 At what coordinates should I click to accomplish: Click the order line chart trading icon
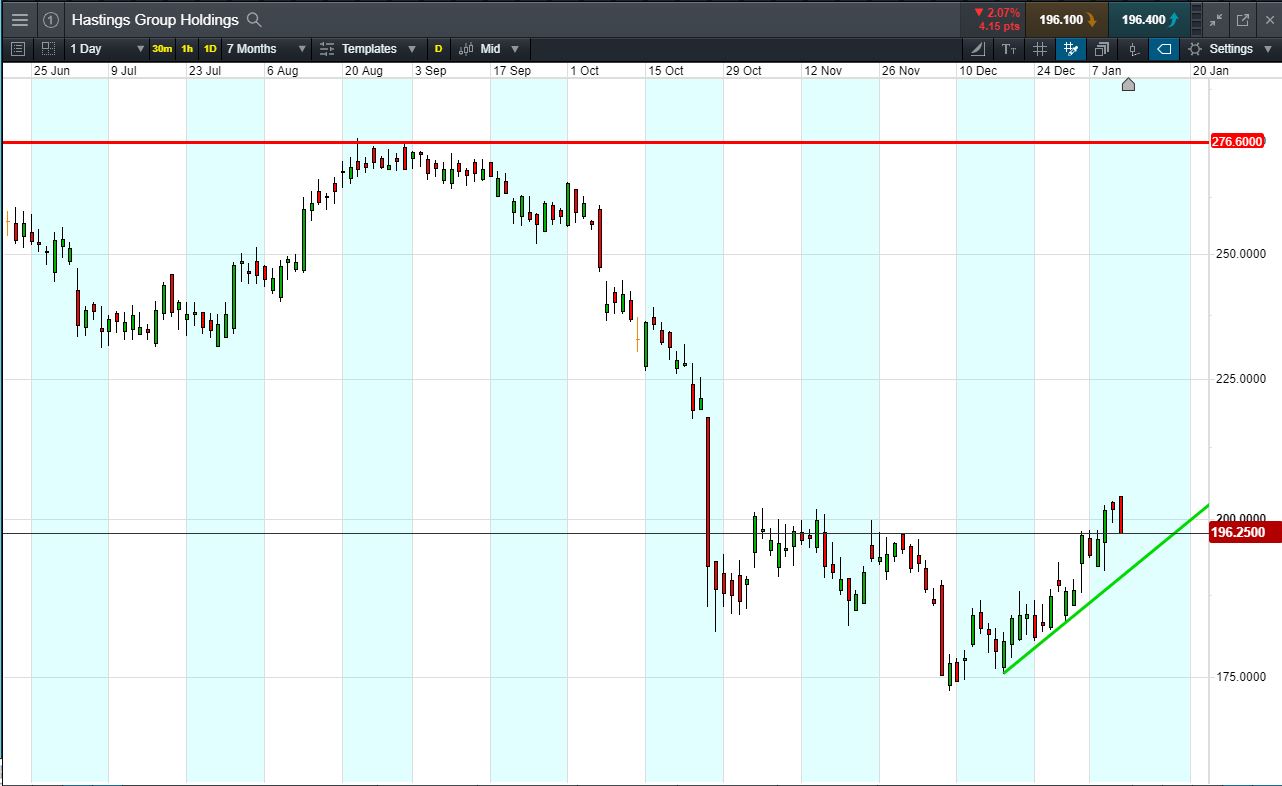(x=1133, y=48)
